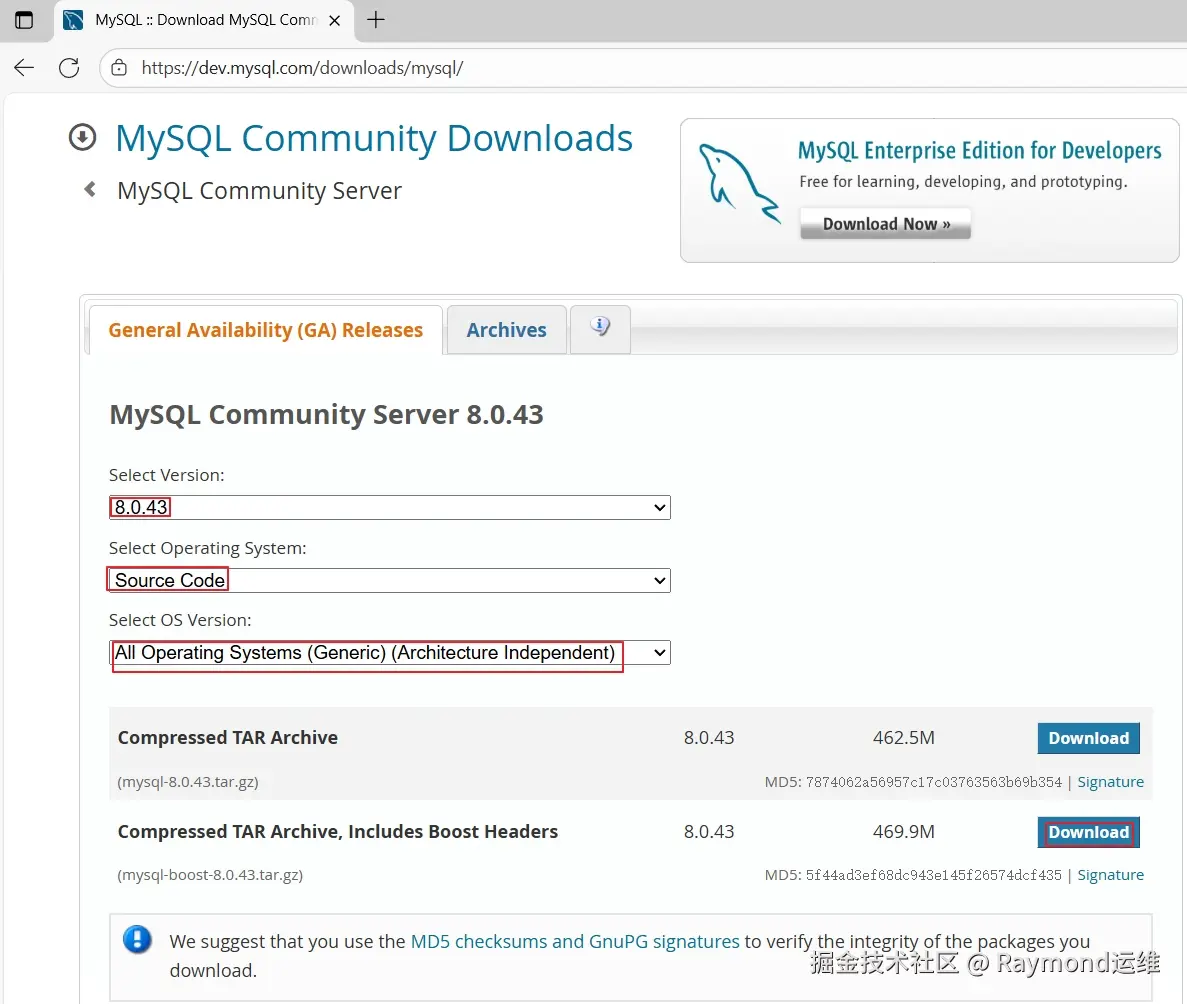Click the Compressed TAR Archive row title
Viewport: 1187px width, 1004px height.
tap(228, 738)
